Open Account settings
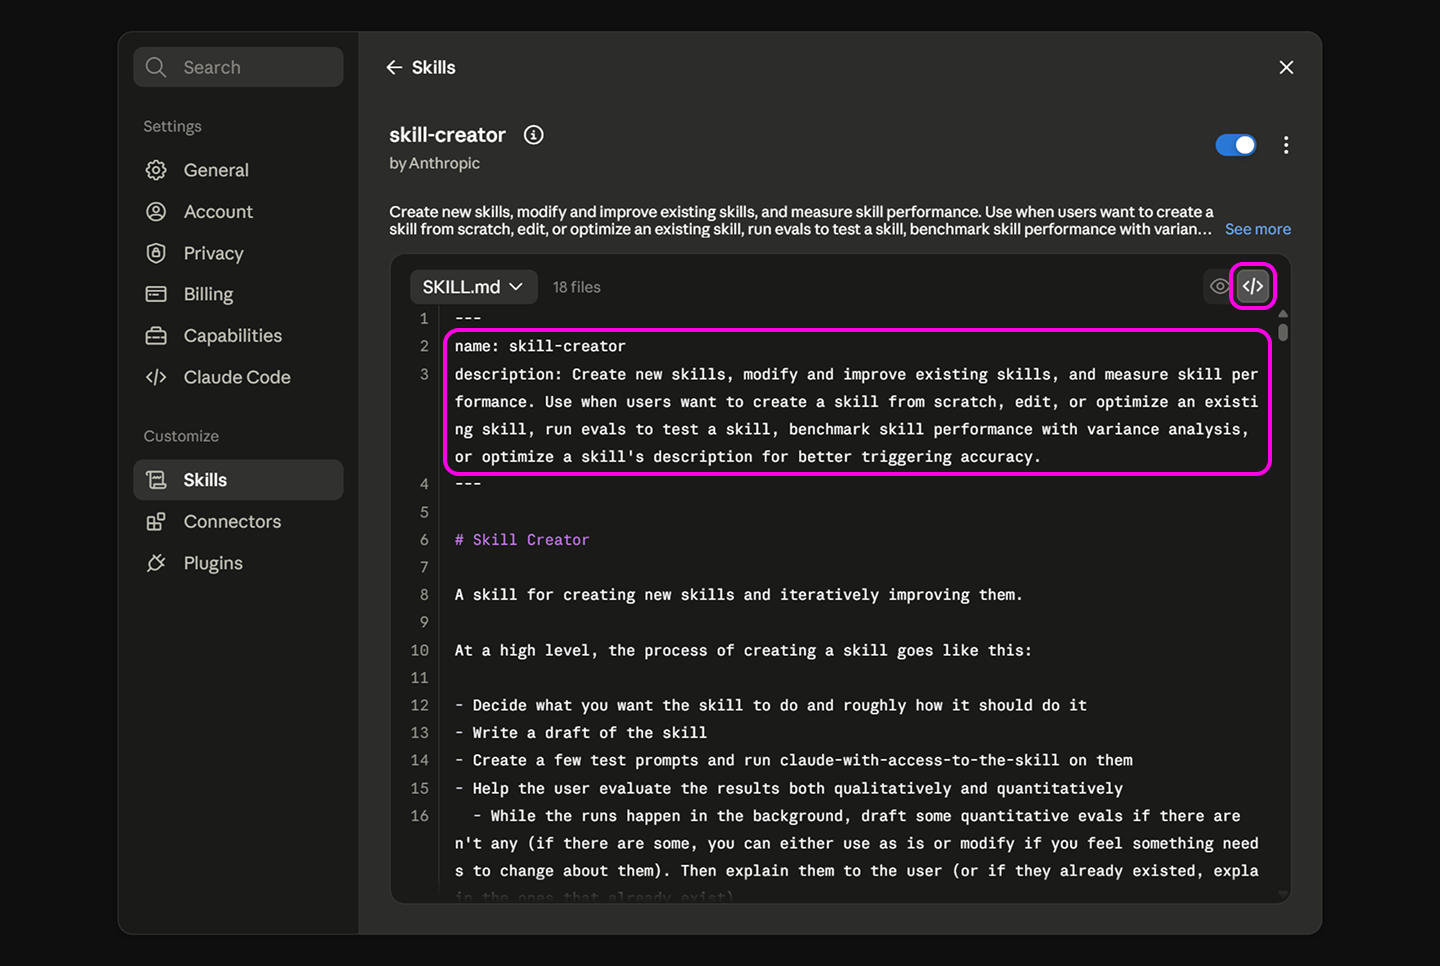This screenshot has height=966, width=1440. pyautogui.click(x=238, y=212)
